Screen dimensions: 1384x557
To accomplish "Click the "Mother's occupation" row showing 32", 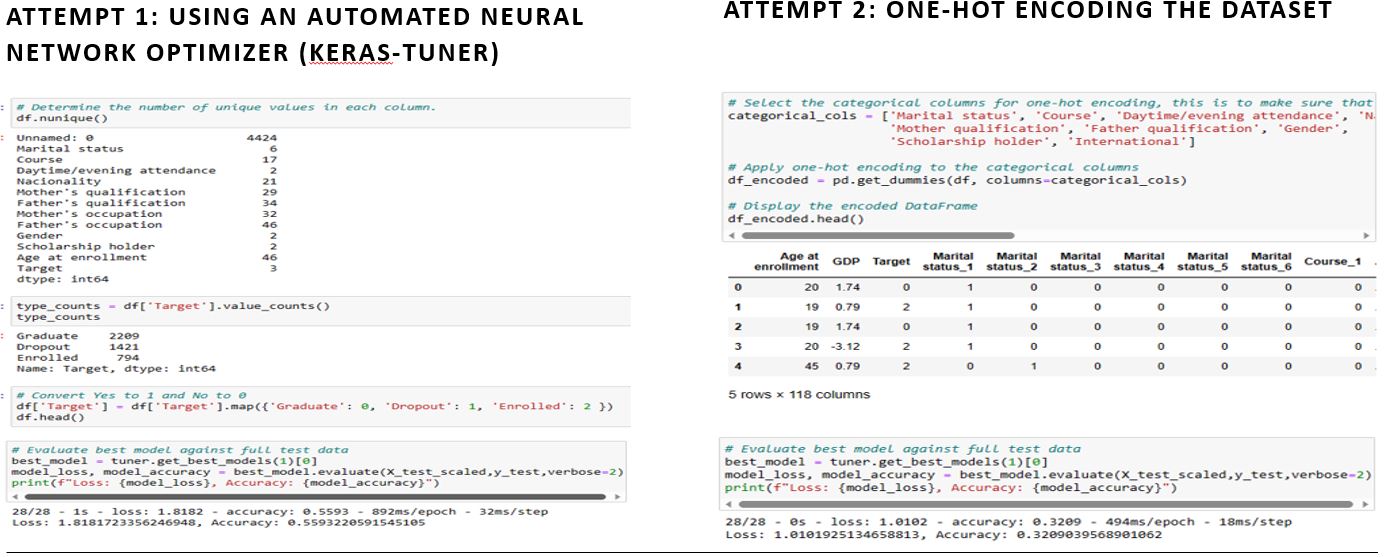I will (x=147, y=214).
